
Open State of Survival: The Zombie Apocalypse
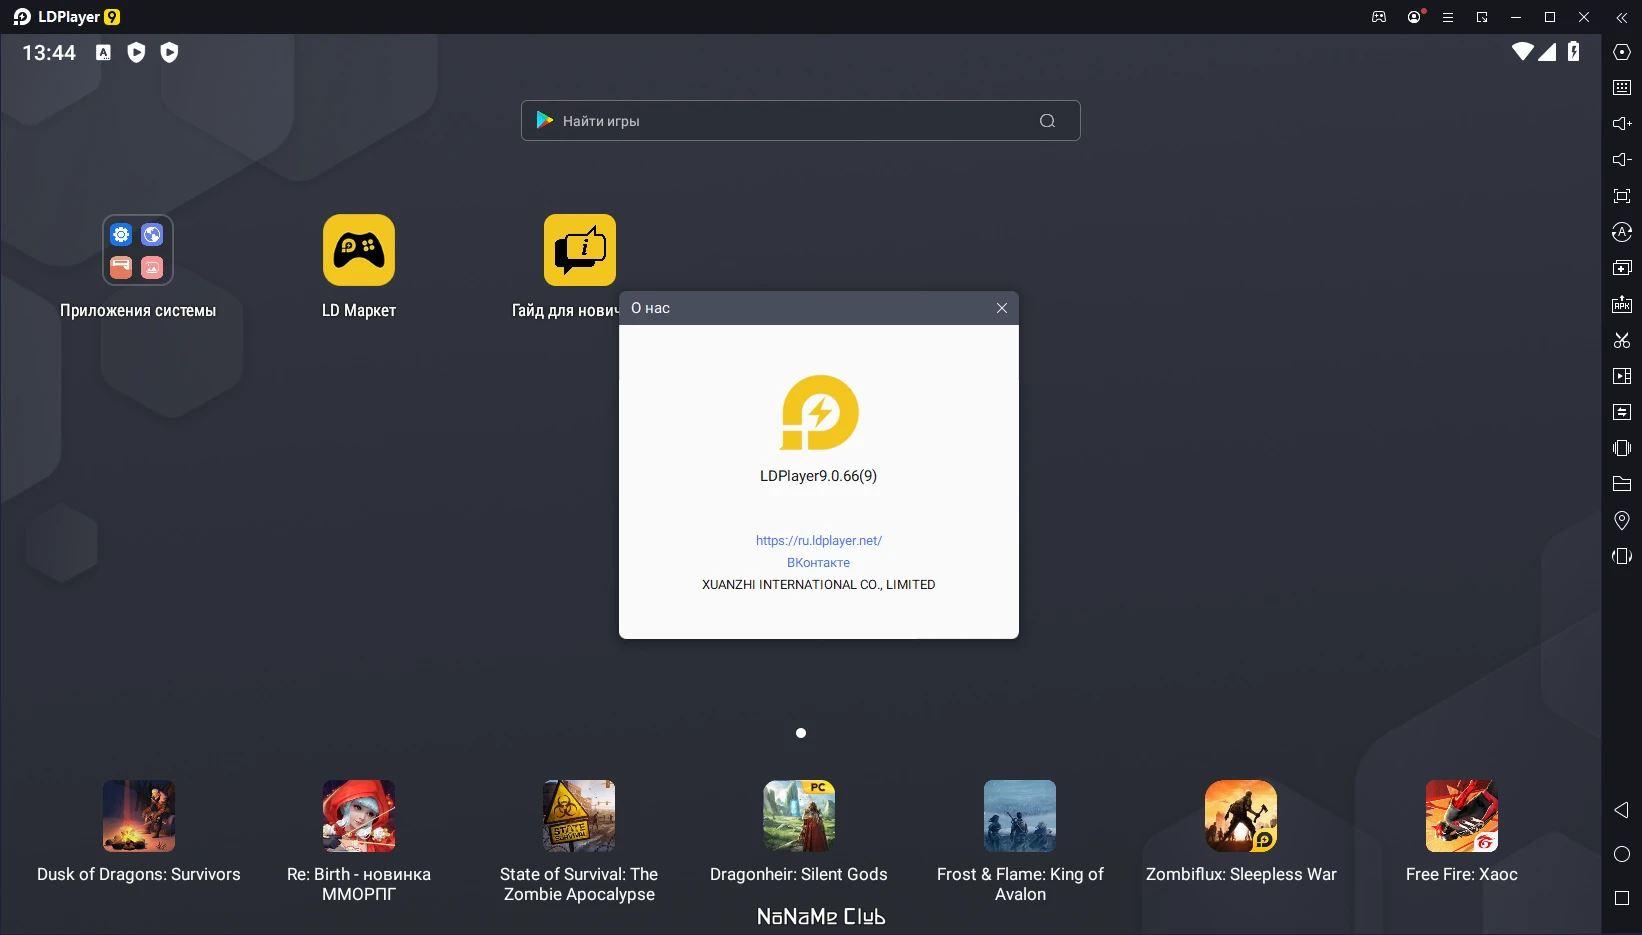pos(579,816)
